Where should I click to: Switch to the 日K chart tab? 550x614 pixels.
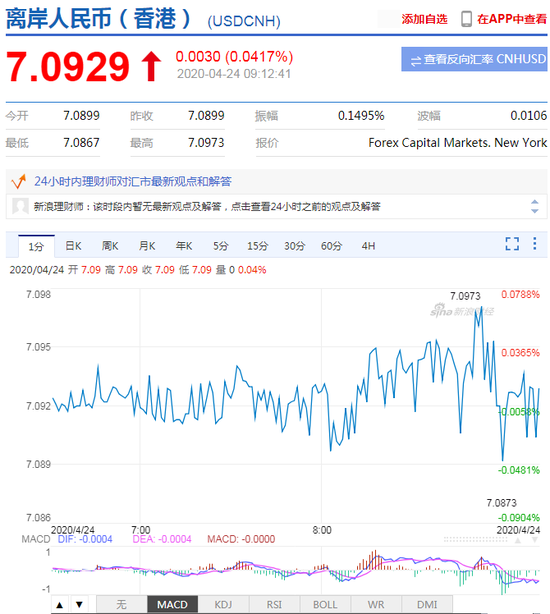[x=73, y=246]
